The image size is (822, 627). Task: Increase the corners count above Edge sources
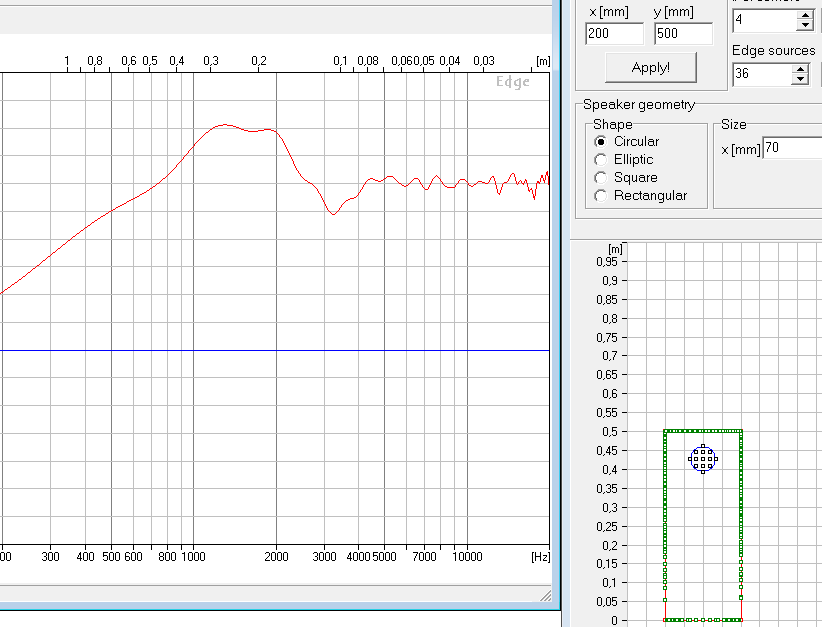805,15
